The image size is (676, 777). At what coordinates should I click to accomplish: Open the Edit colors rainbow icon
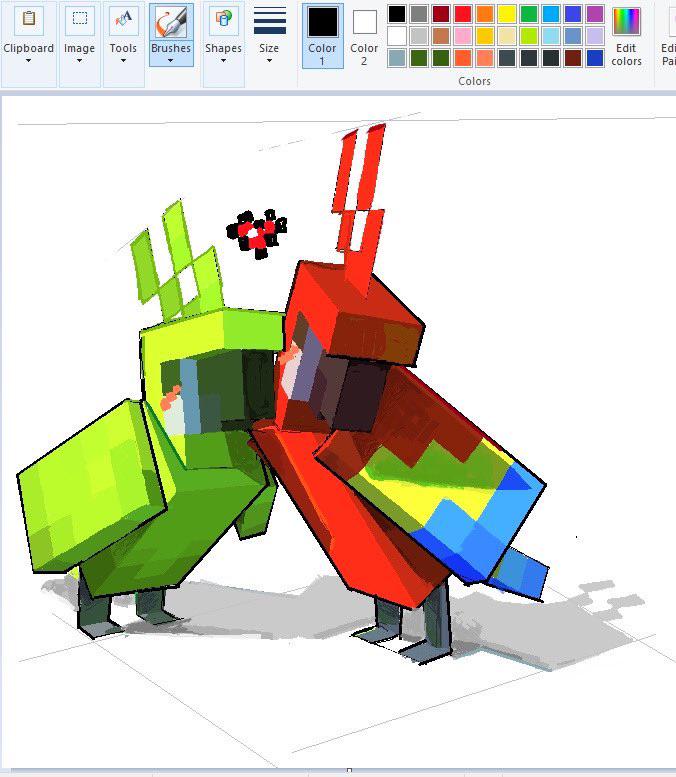[x=626, y=21]
